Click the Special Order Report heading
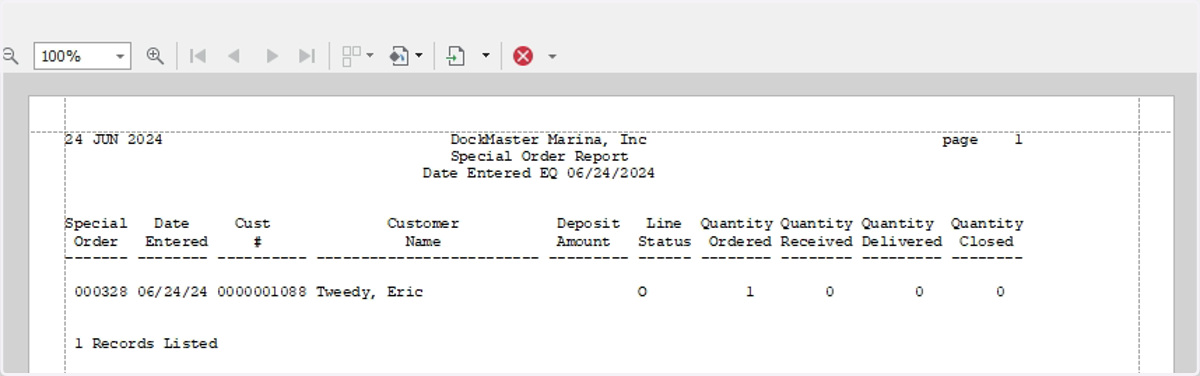The image size is (1200, 376). 539,157
